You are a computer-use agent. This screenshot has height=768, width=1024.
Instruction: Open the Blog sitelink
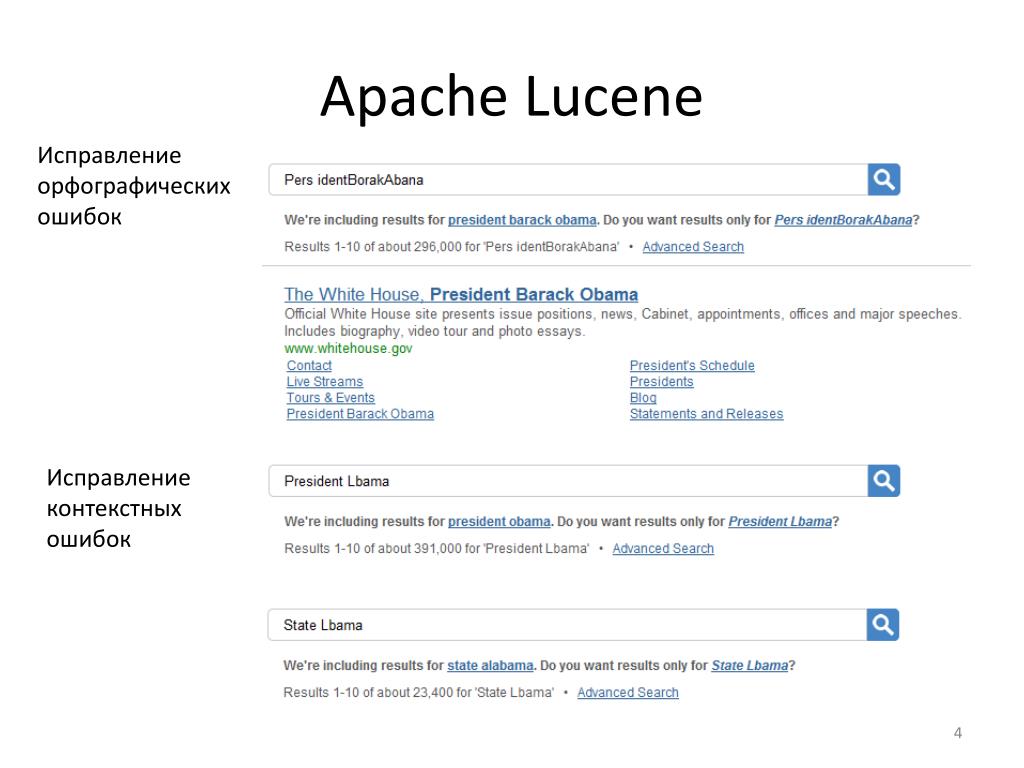(x=643, y=398)
